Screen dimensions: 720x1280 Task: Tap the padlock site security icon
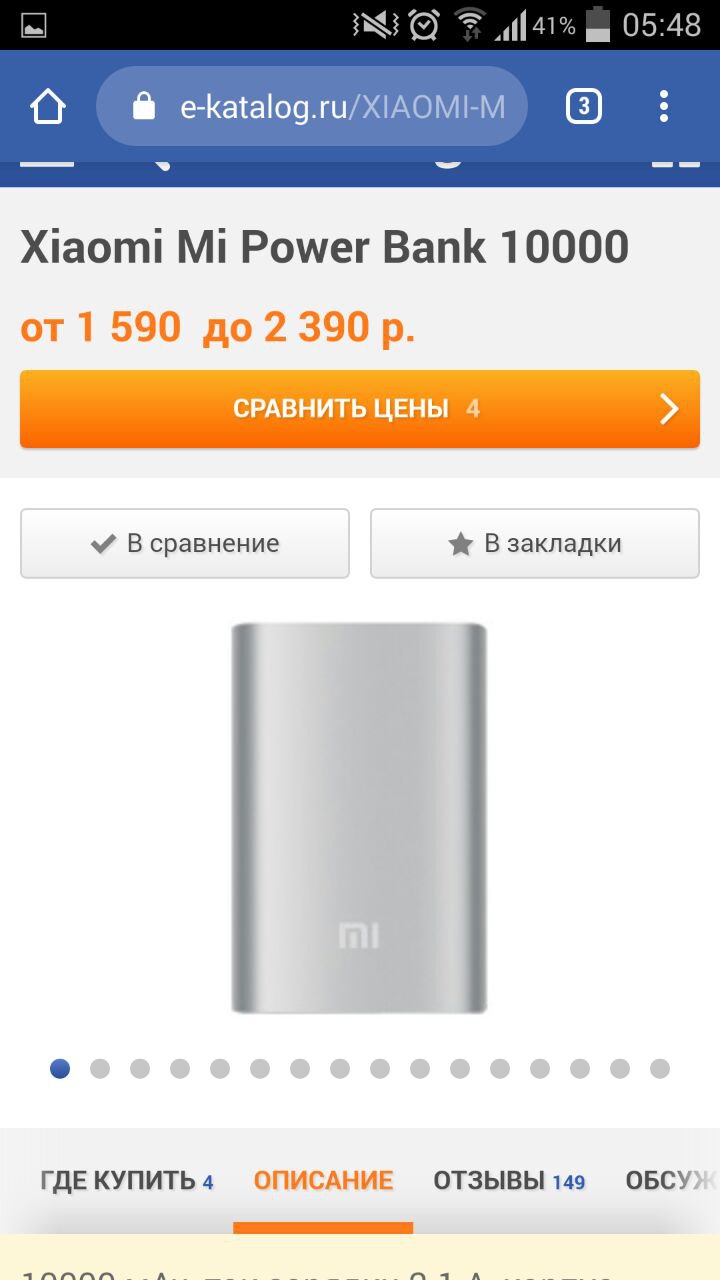click(144, 106)
